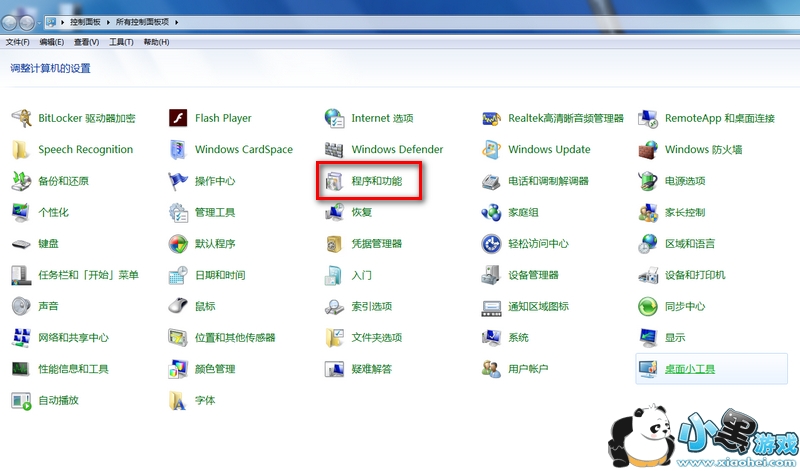Open 管理工具 icon
800x471 pixels.
coord(179,213)
